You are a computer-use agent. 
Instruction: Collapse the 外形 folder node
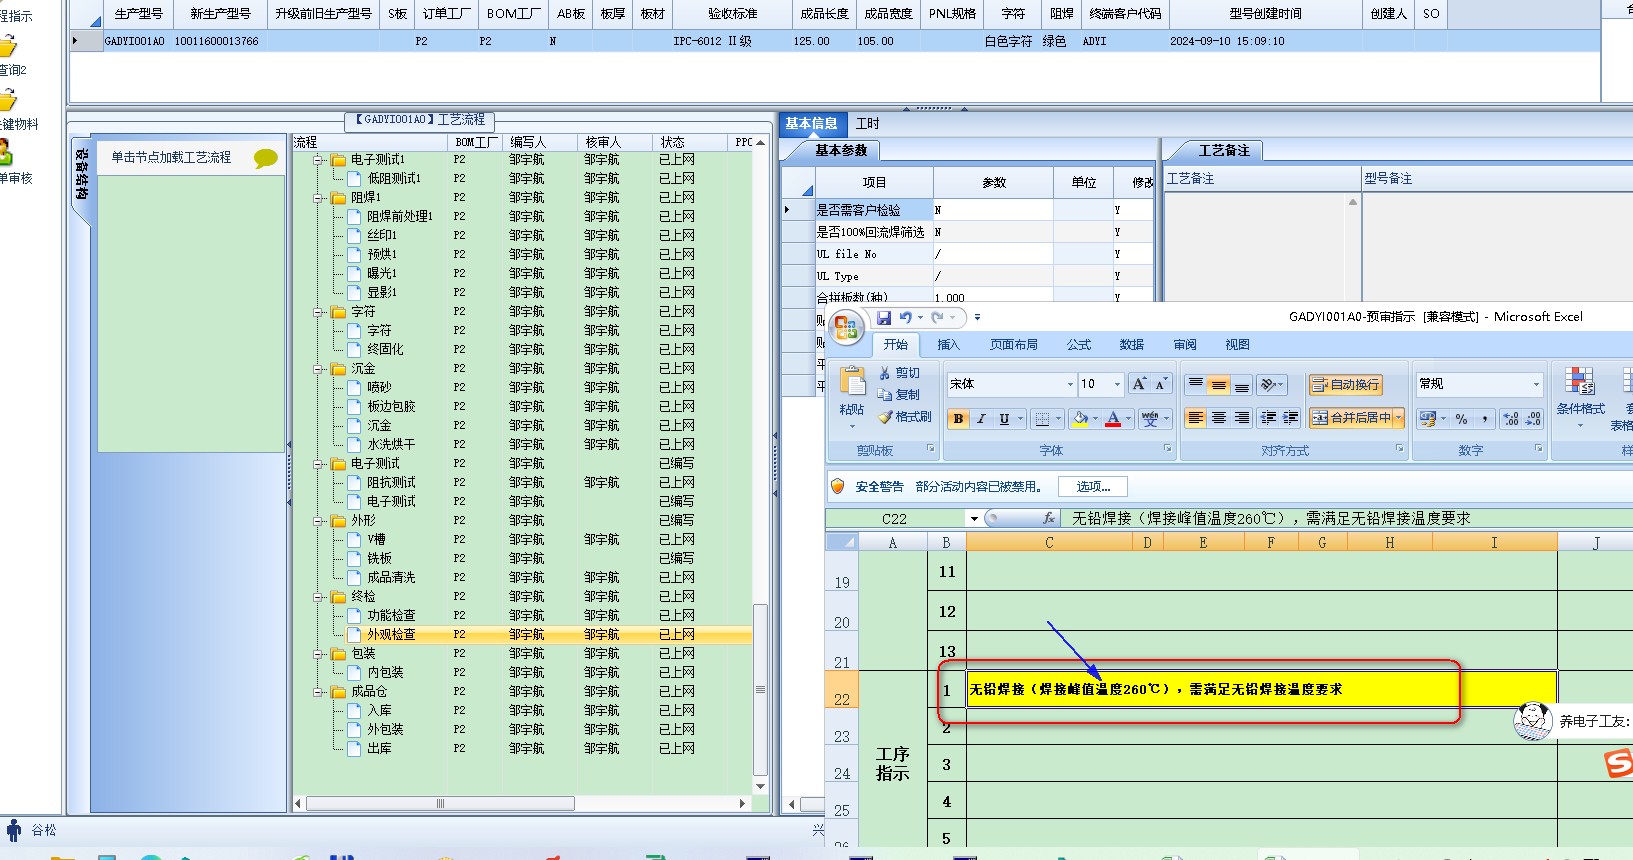319,521
